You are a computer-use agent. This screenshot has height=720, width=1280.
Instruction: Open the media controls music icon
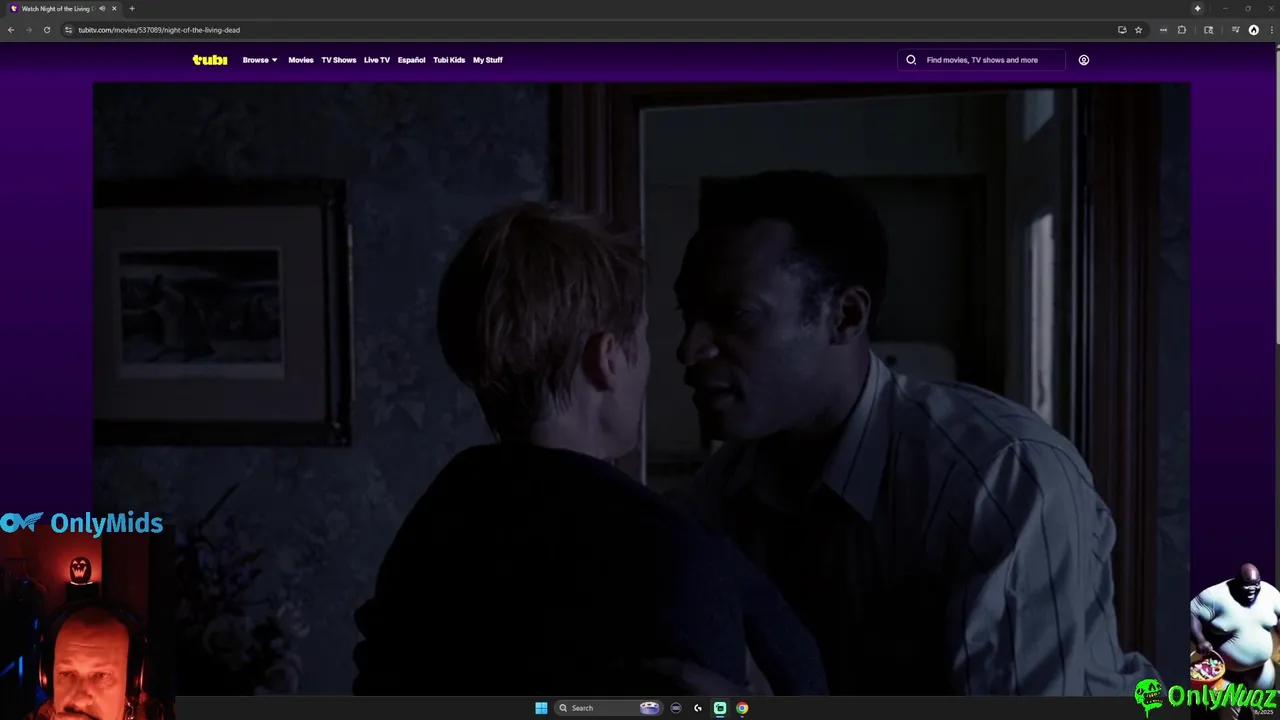[1235, 30]
